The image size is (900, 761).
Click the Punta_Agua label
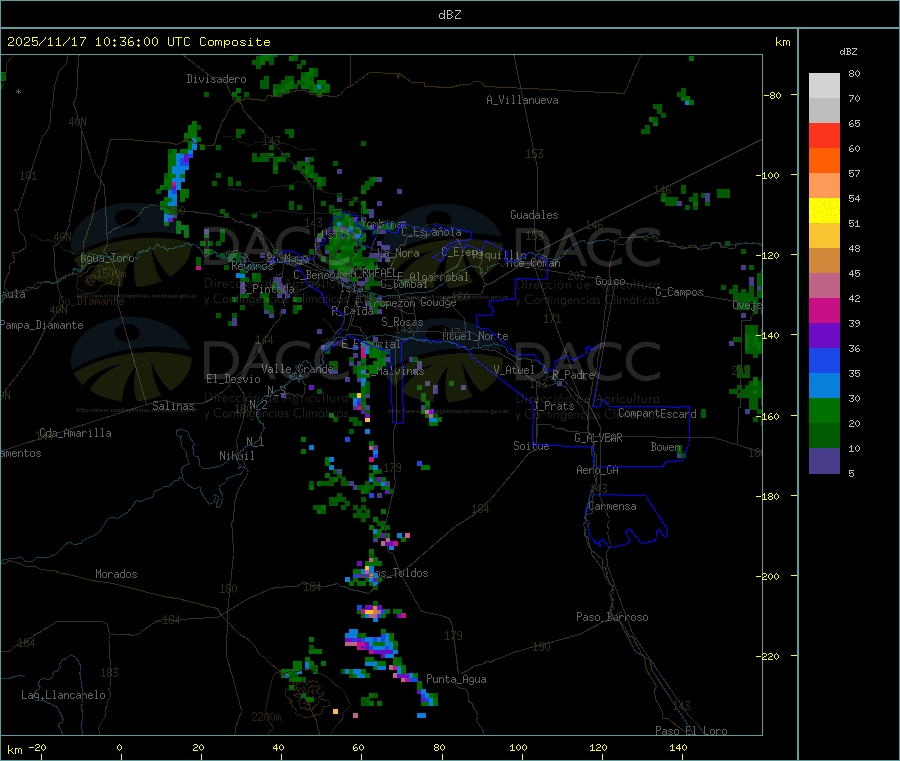[x=456, y=679]
